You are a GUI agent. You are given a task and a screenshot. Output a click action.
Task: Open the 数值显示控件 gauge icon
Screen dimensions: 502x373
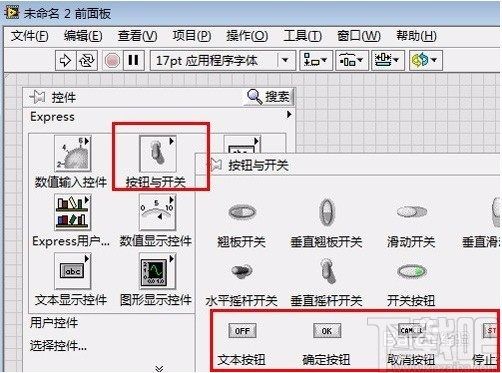[x=157, y=212]
